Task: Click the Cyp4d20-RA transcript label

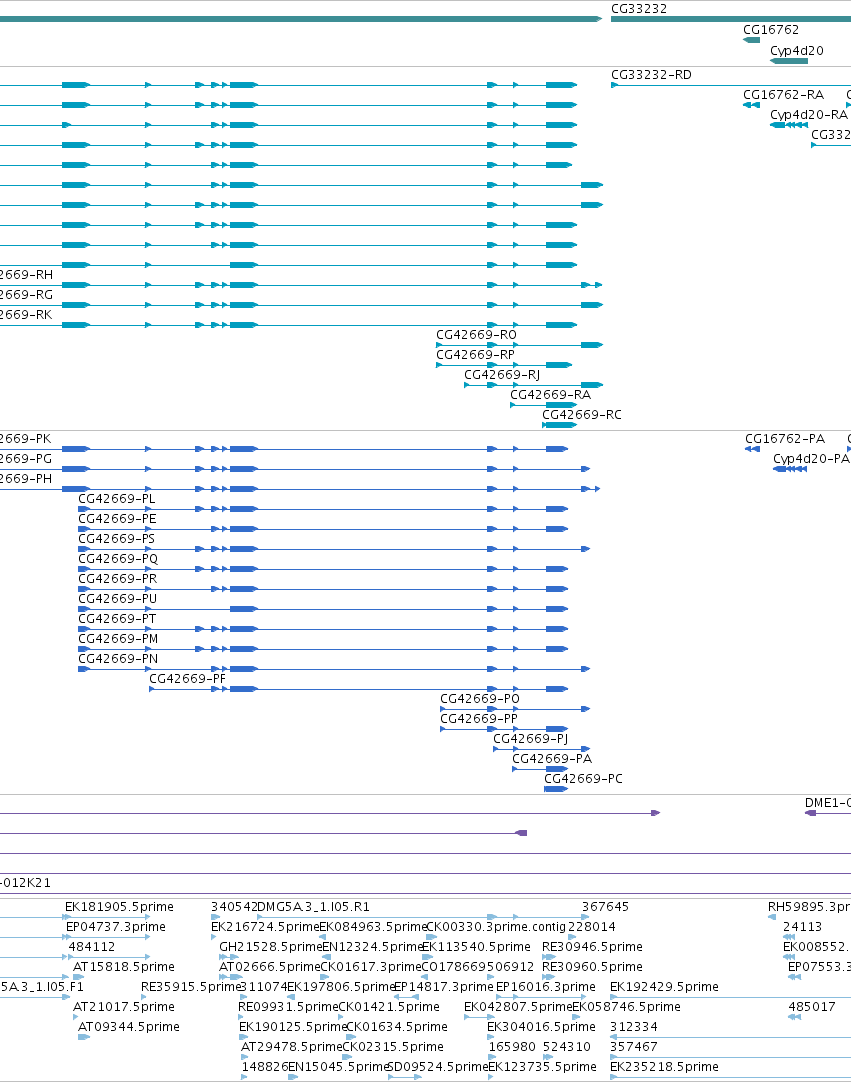Action: pyautogui.click(x=808, y=115)
